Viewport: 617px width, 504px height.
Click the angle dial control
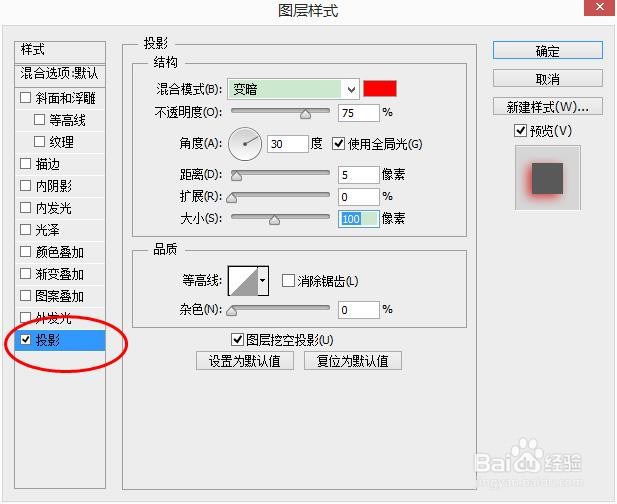coord(245,144)
